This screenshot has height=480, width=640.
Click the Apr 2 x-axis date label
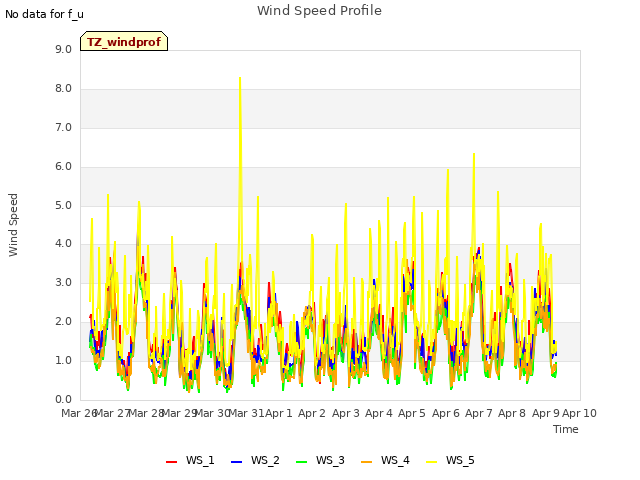click(312, 413)
